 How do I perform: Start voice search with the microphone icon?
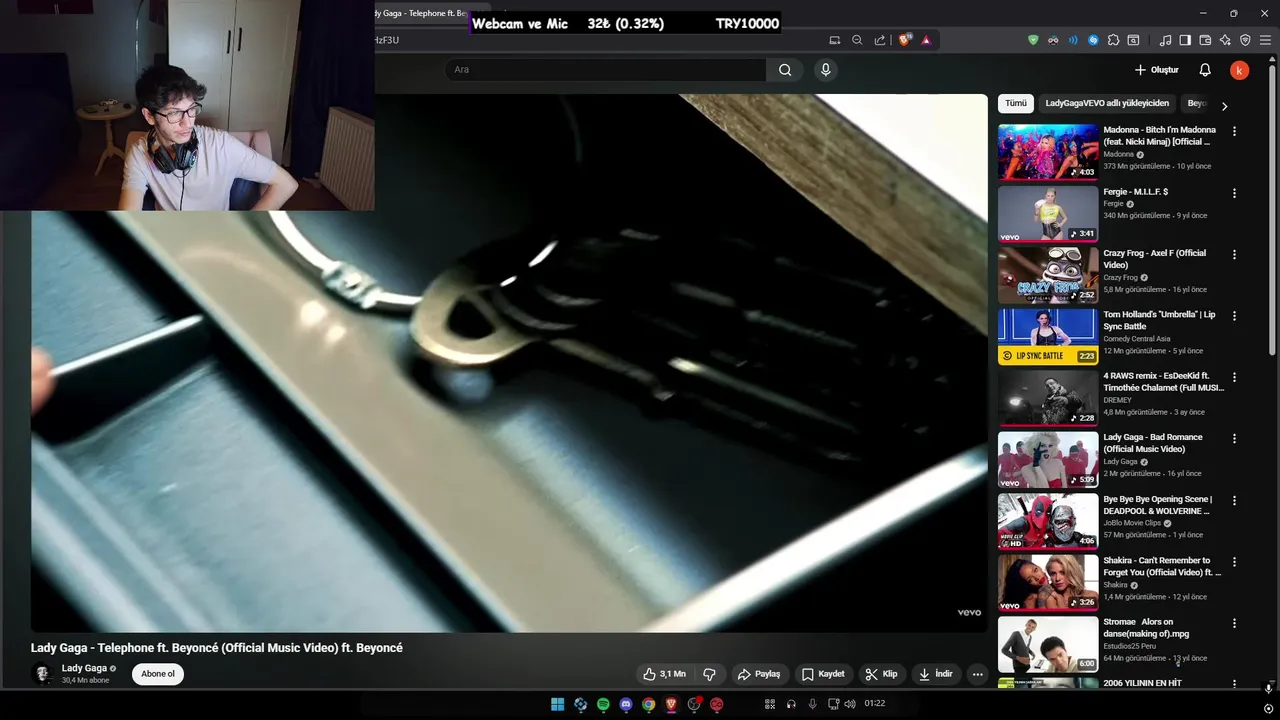point(825,70)
